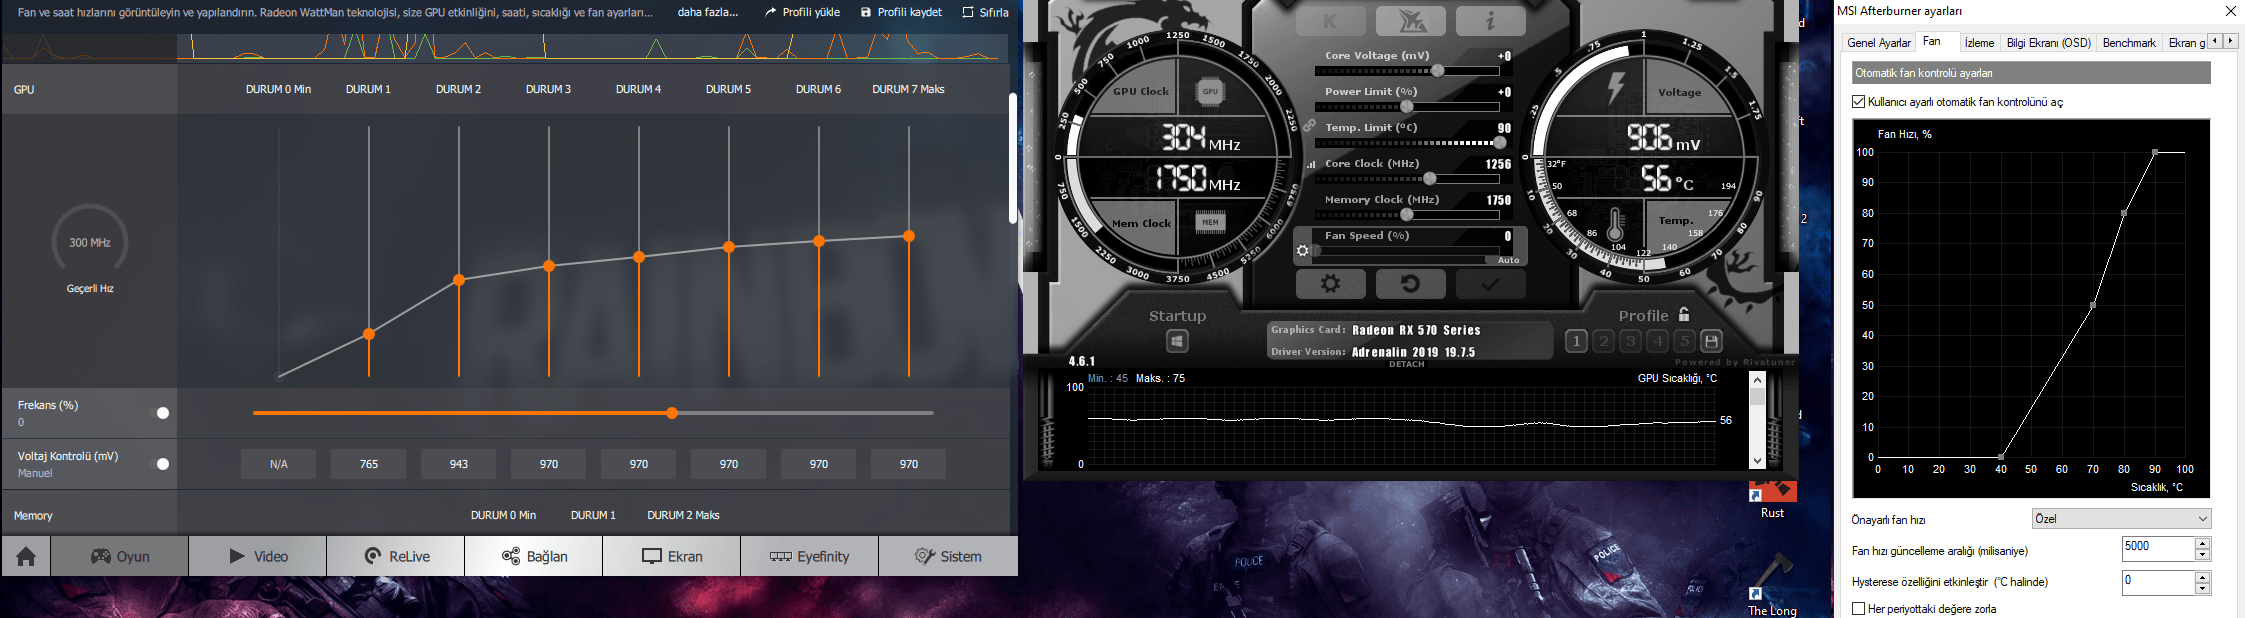Toggle Fan Speed Auto button
Viewport: 2245px width, 618px height.
click(x=1508, y=260)
